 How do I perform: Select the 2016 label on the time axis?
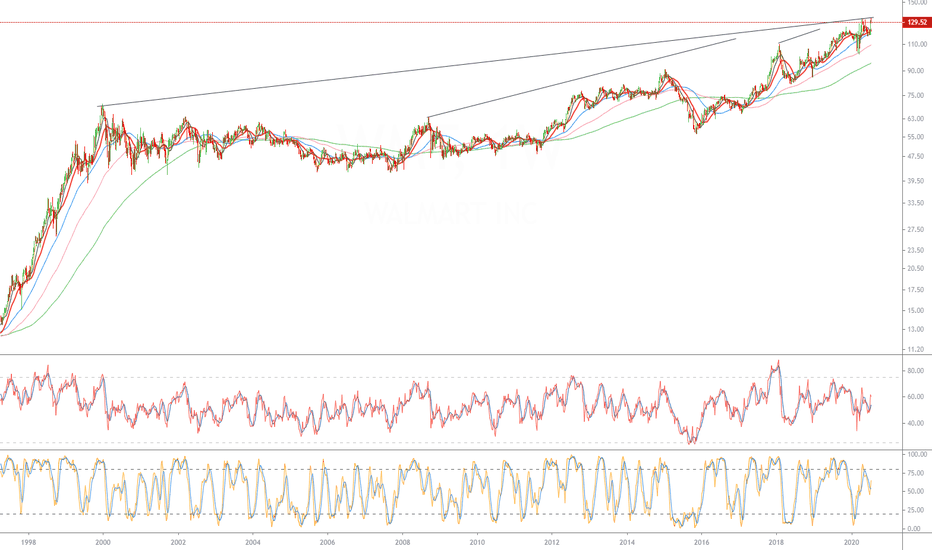point(701,542)
